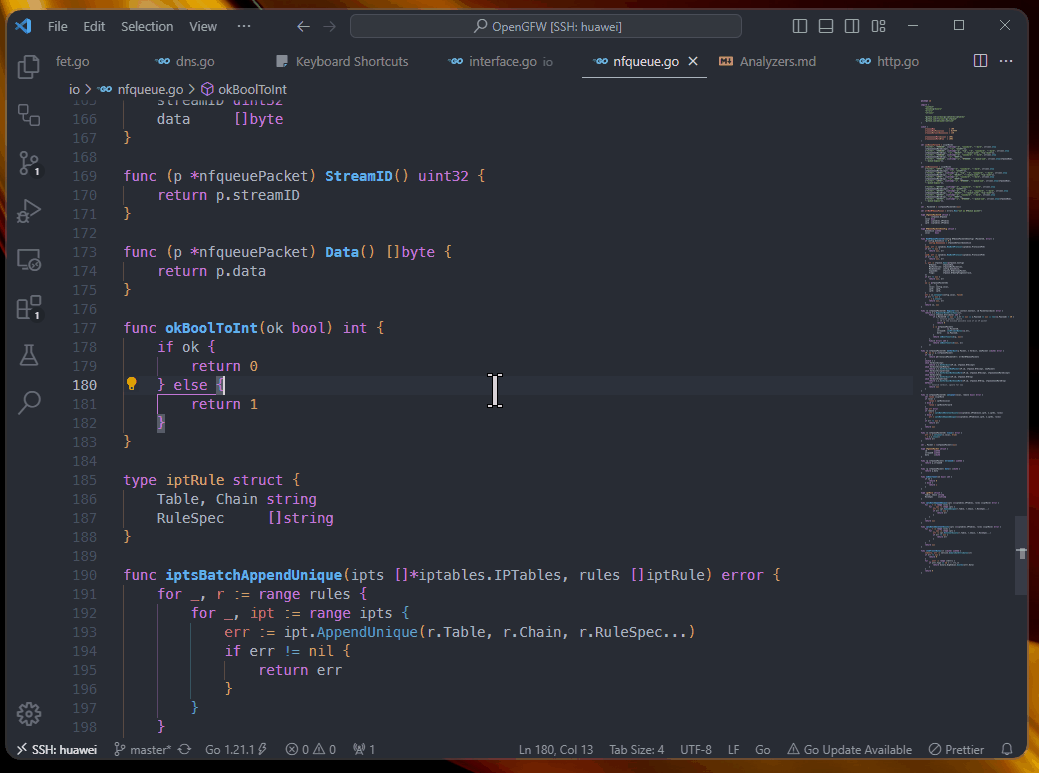Click Go Update Available in status bar
This screenshot has width=1039, height=773.
tap(849, 749)
